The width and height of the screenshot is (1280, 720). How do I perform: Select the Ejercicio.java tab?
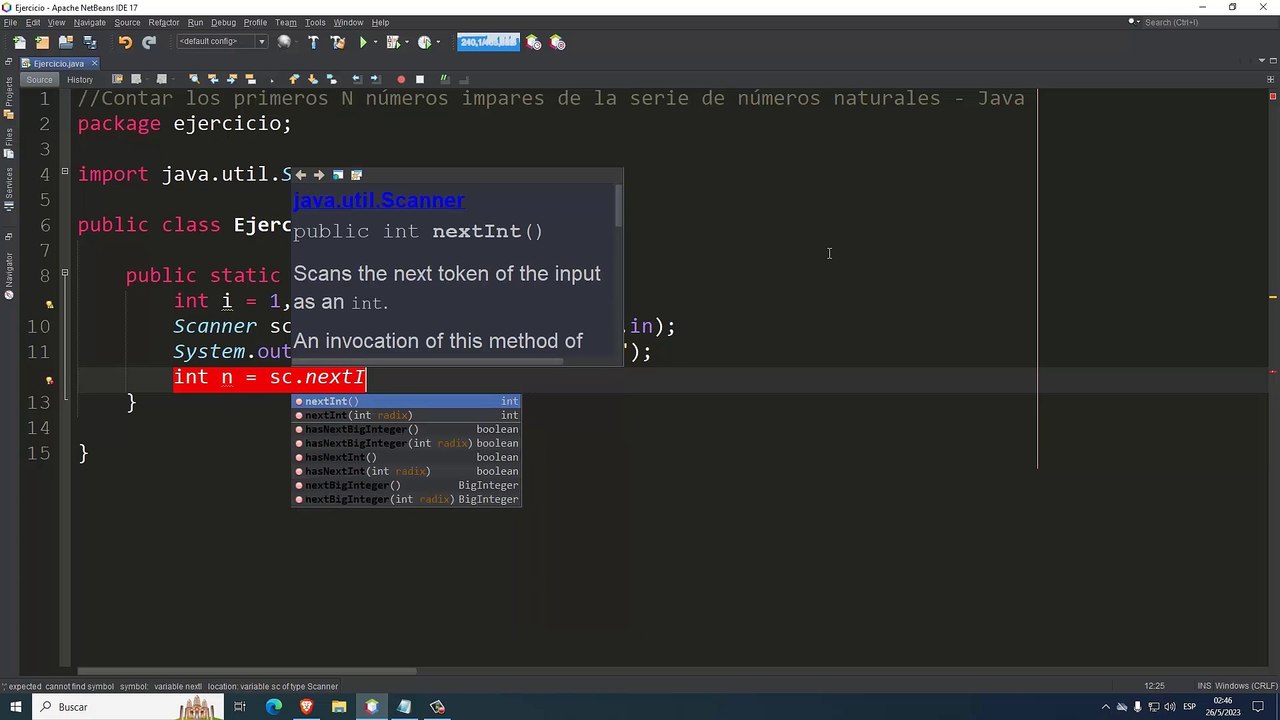pyautogui.click(x=58, y=63)
